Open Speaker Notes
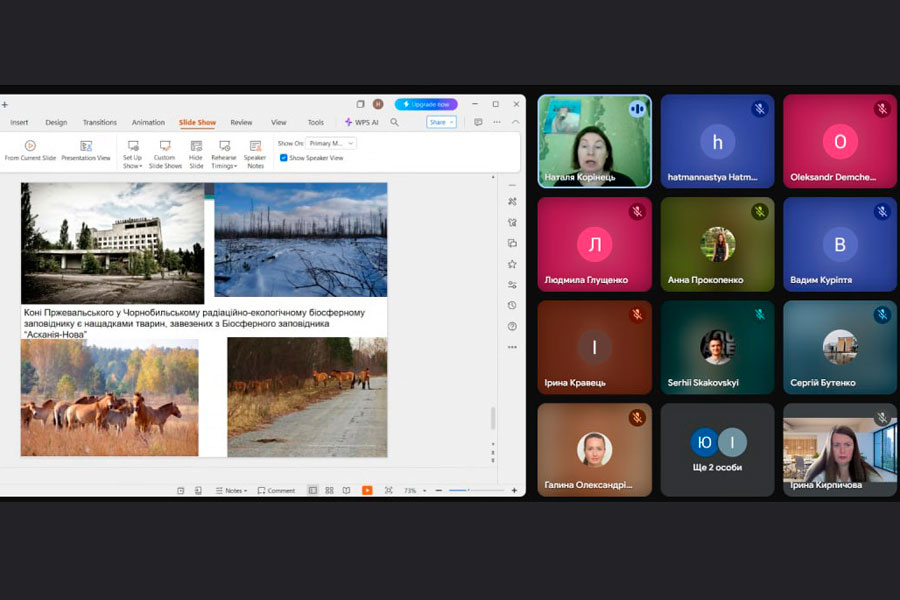This screenshot has height=600, width=900. [x=255, y=146]
